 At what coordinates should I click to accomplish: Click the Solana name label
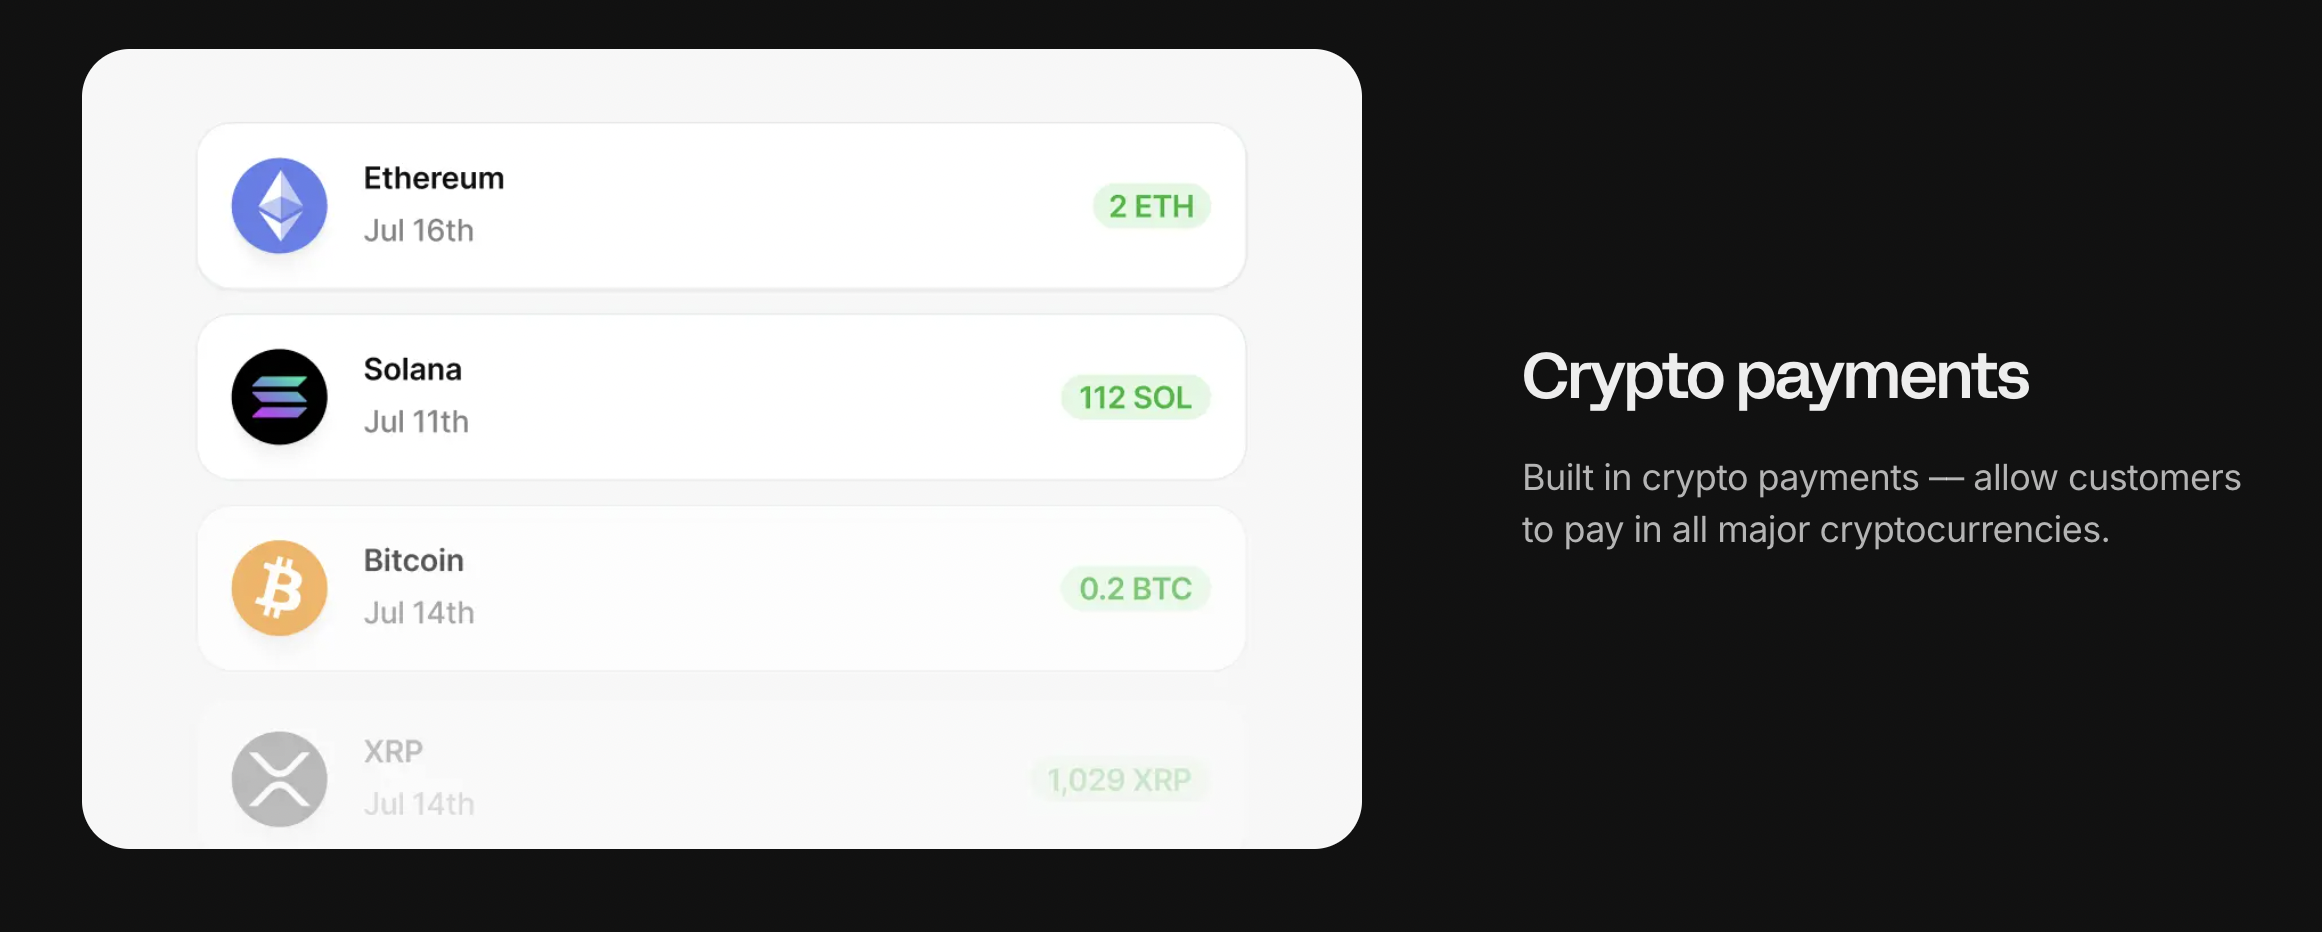[x=412, y=370]
